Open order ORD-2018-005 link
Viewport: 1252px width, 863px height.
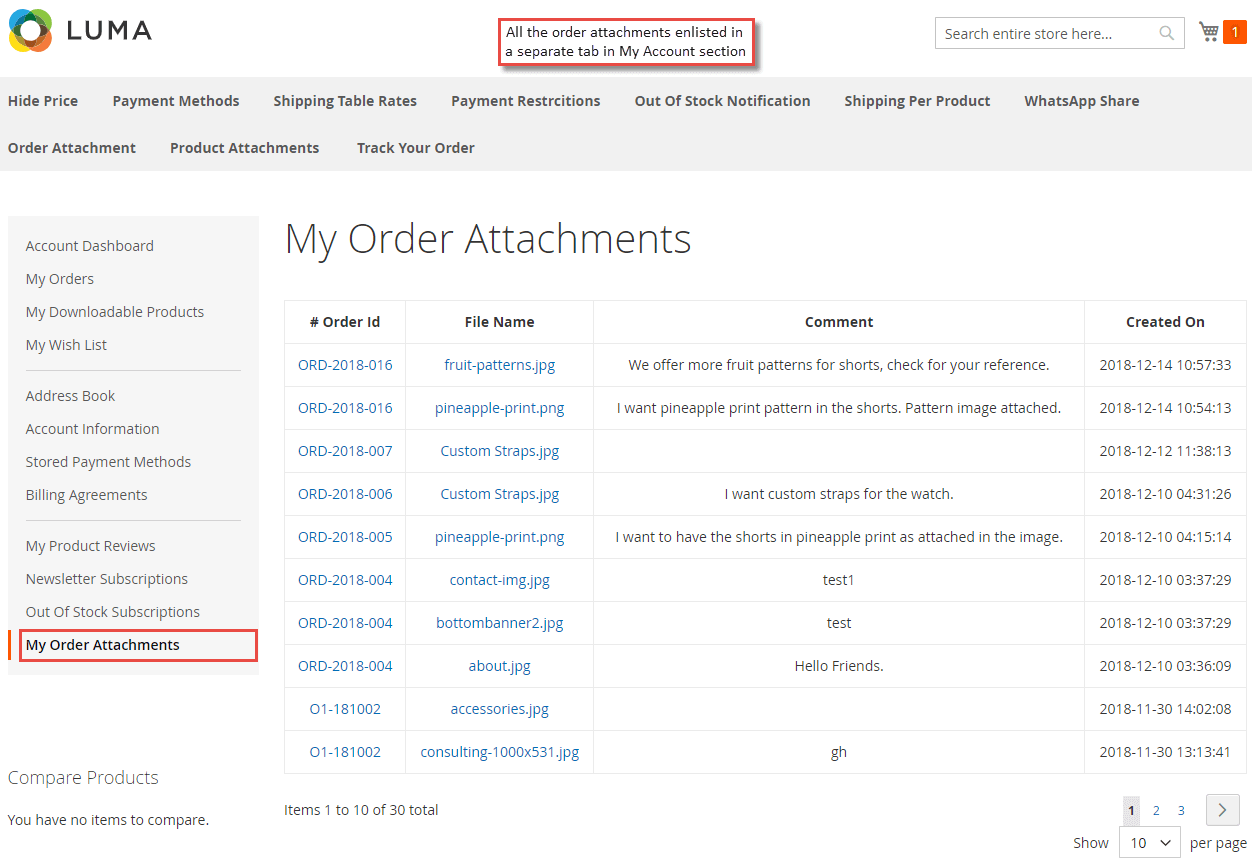click(345, 537)
